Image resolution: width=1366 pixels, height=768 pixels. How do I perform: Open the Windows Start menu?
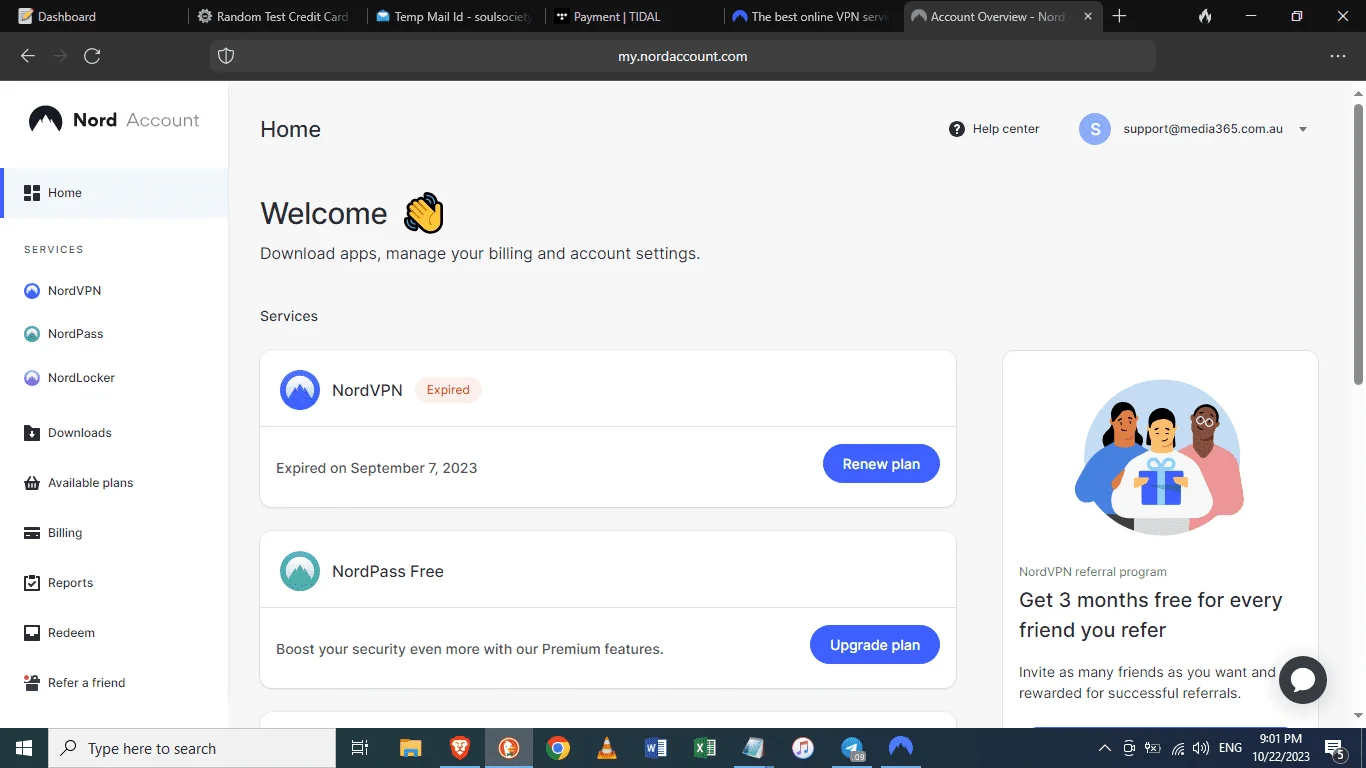[x=24, y=748]
